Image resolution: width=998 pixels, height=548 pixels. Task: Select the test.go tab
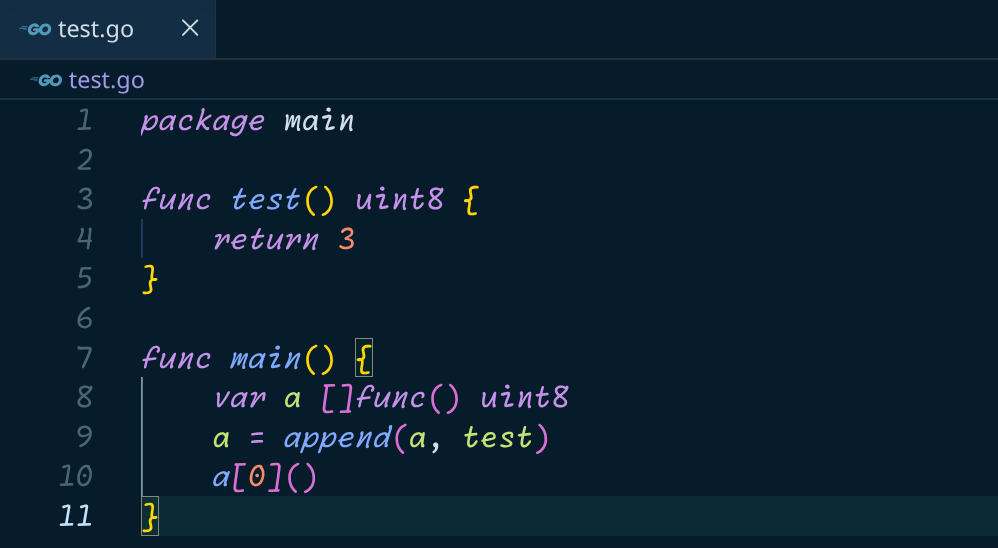pyautogui.click(x=108, y=29)
